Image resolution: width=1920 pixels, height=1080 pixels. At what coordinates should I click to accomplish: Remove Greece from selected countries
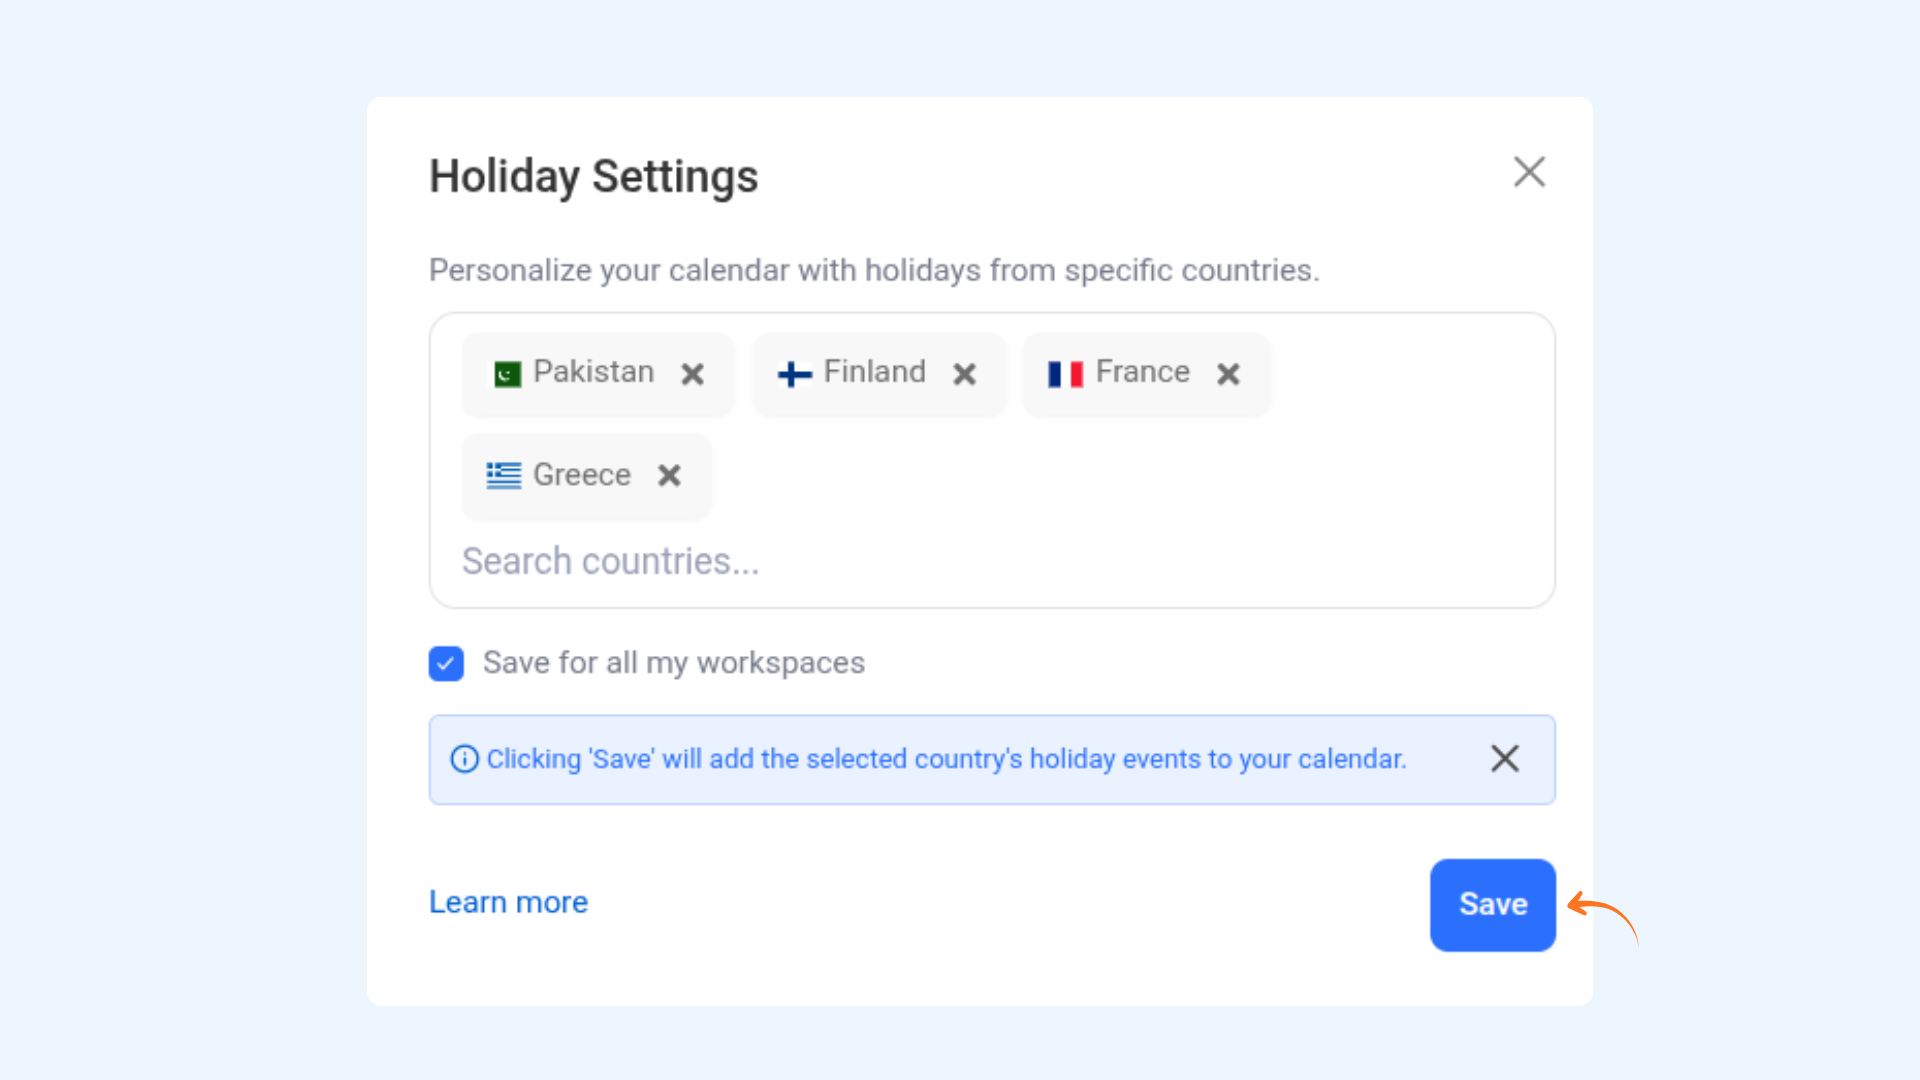tap(669, 475)
